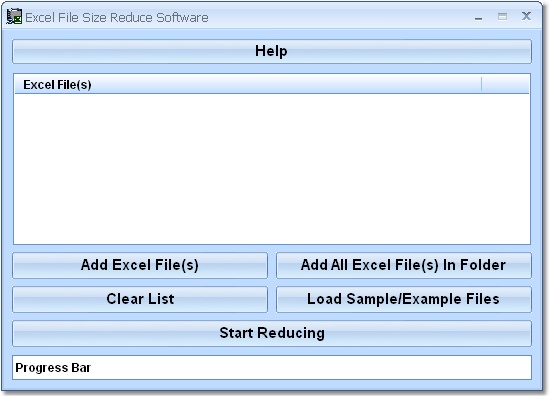
Task: Load Sample/Example Files
Action: tap(404, 299)
